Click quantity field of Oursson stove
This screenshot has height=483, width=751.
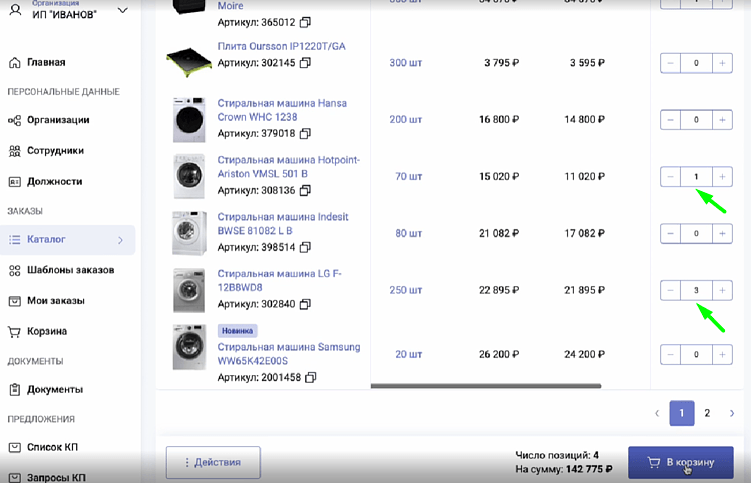coord(696,63)
